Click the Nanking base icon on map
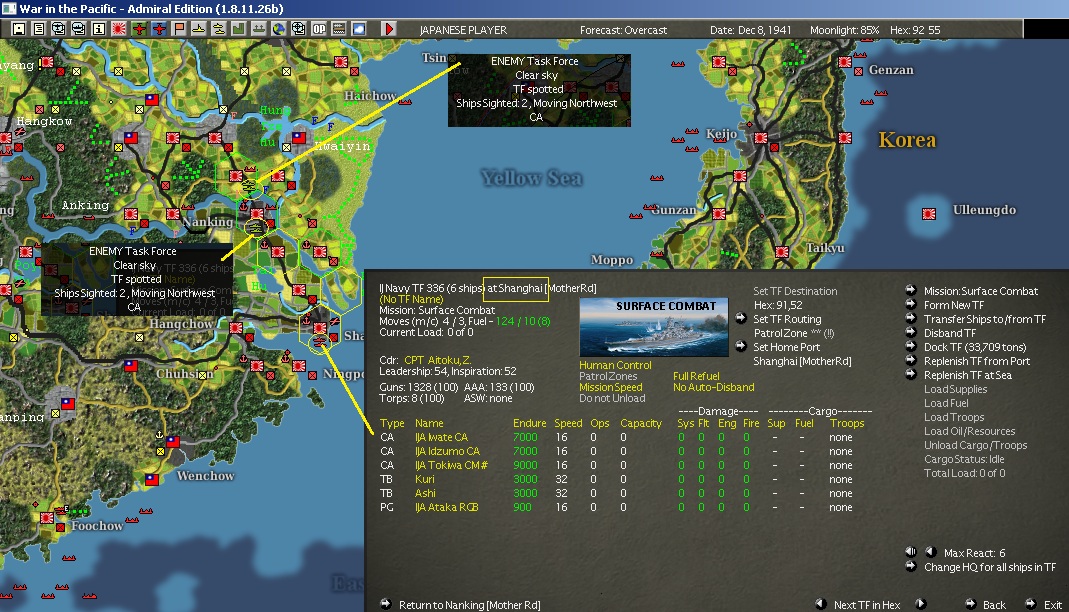Screen dimensions: 1069x612 coord(257,214)
